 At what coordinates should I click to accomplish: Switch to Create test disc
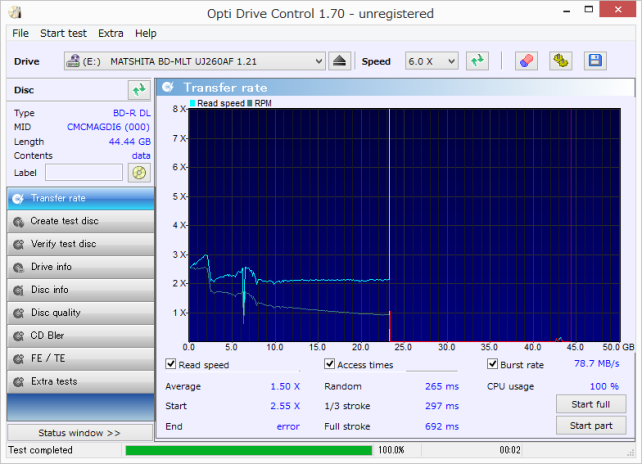(81, 222)
